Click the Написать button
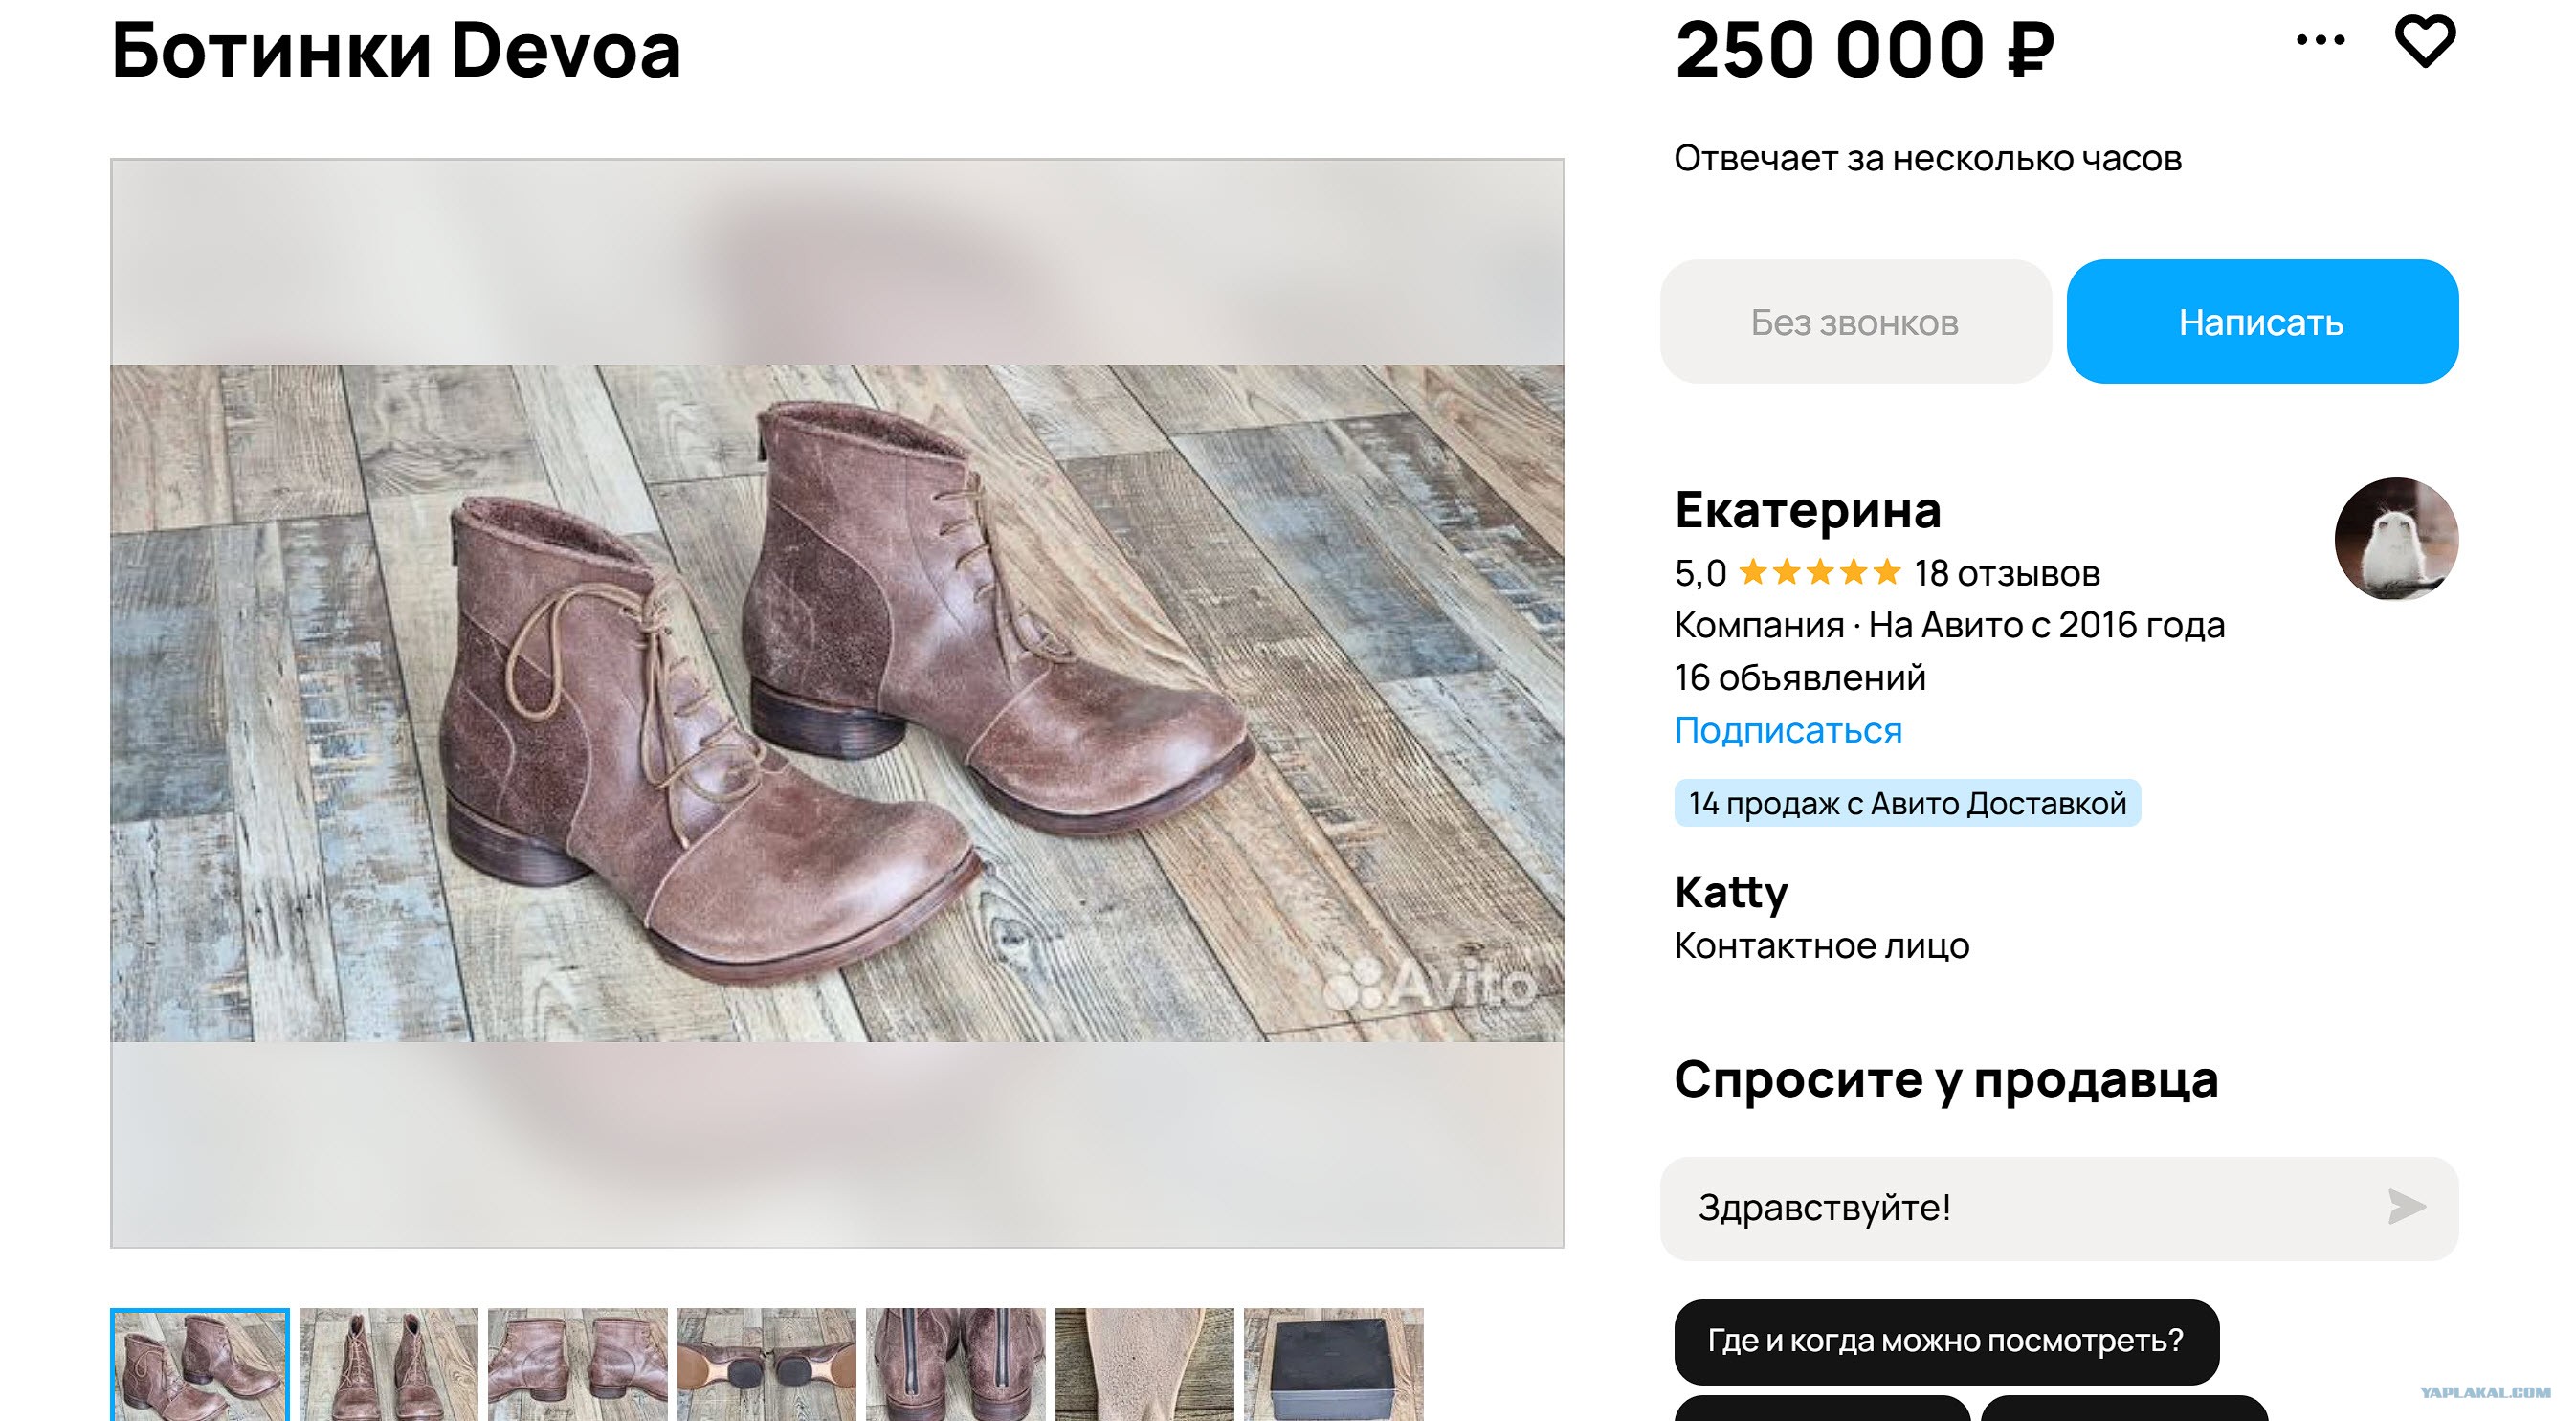Screen dimensions: 2576x1421 2262,322
